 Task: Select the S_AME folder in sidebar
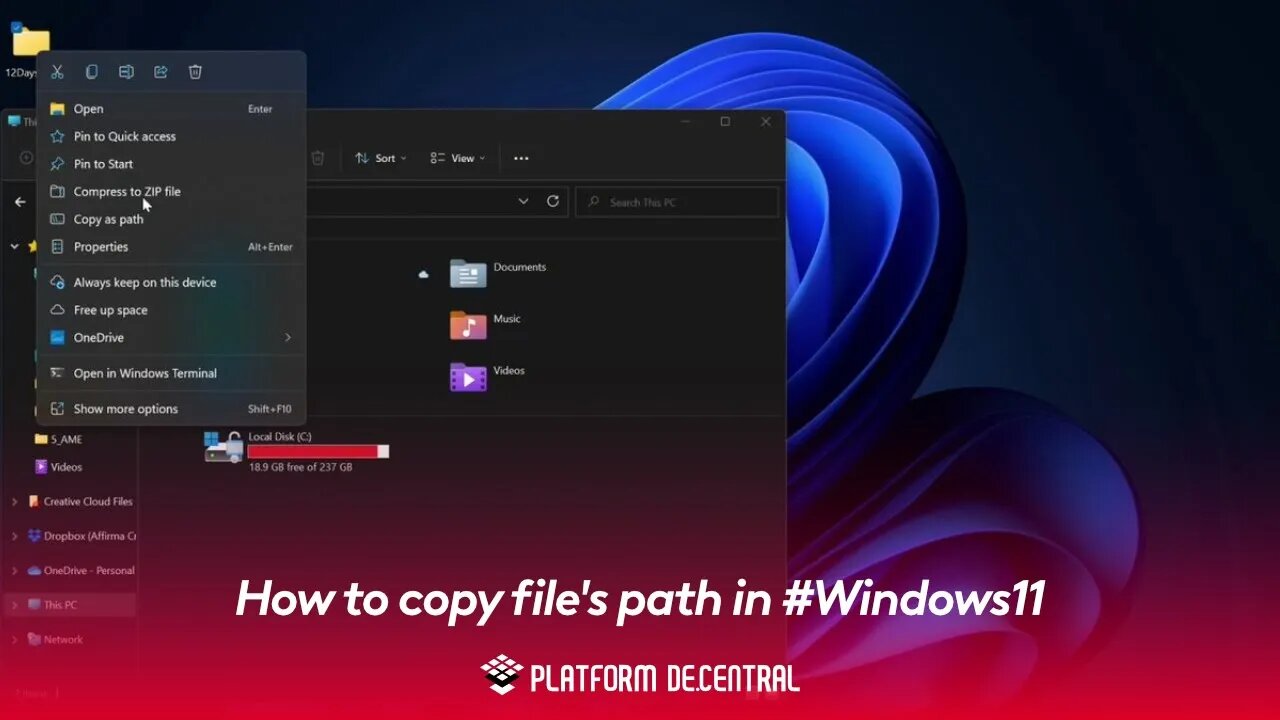click(x=59, y=439)
